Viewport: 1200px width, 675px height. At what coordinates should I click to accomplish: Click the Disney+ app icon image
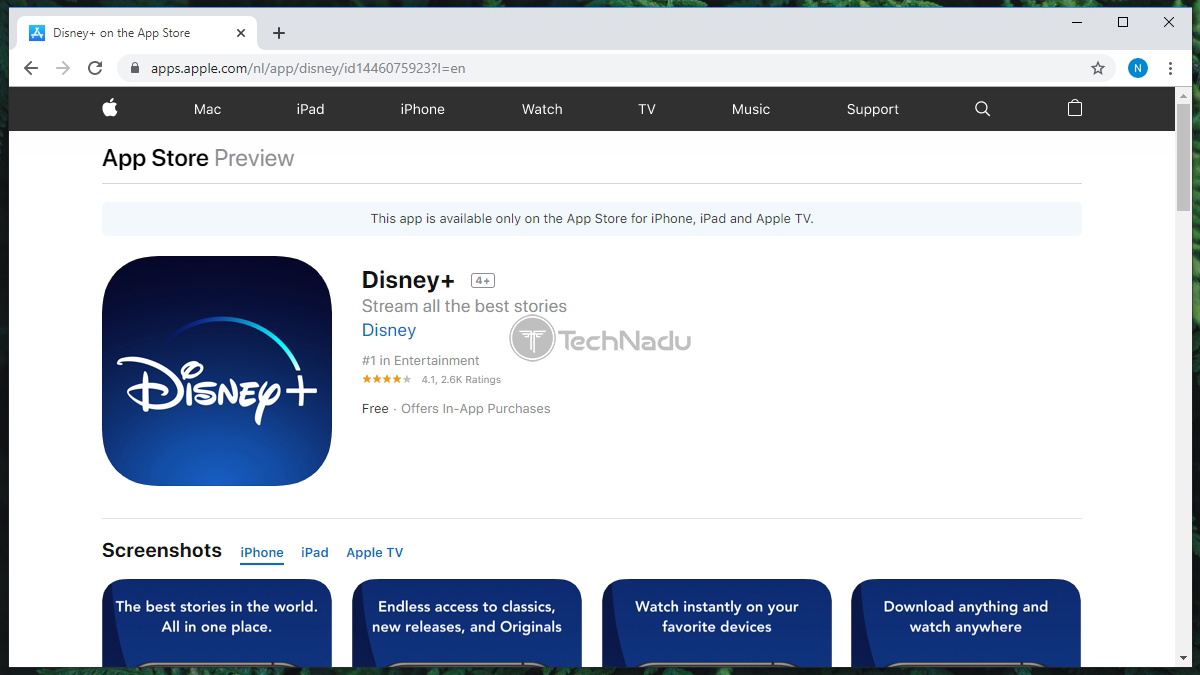pyautogui.click(x=217, y=371)
